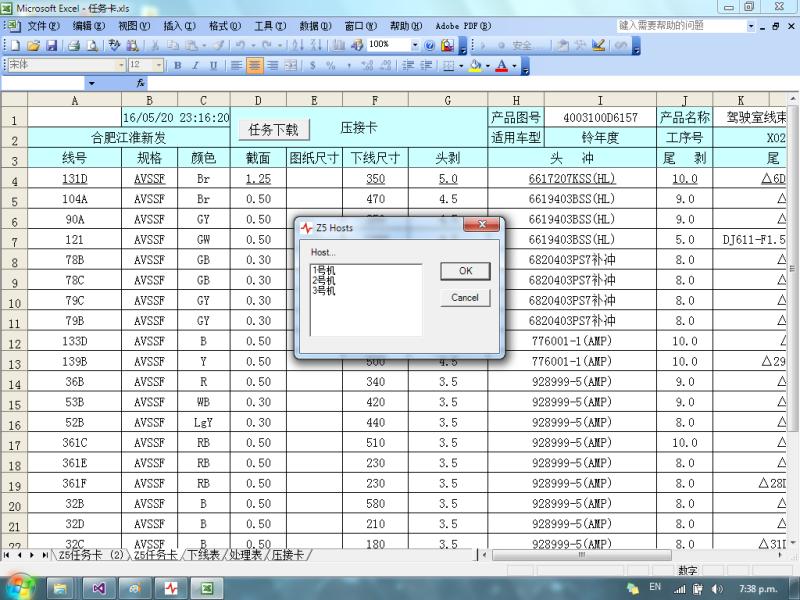This screenshot has height=600, width=800.
Task: Click the Excel Help question mark icon
Action: (430, 45)
